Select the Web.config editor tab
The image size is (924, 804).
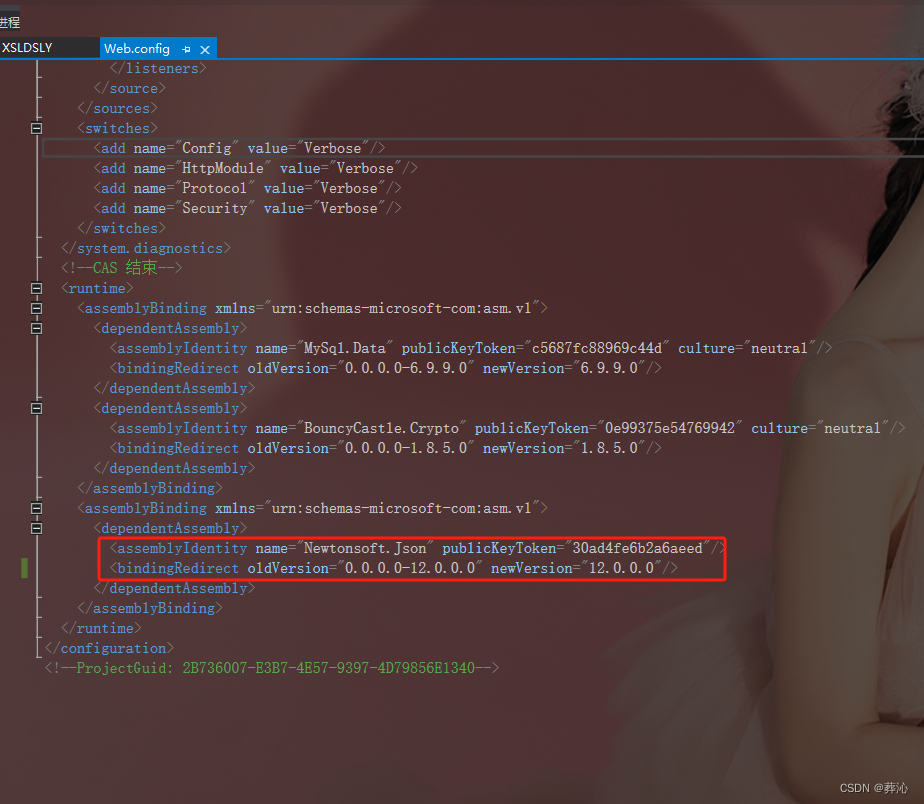coord(137,48)
